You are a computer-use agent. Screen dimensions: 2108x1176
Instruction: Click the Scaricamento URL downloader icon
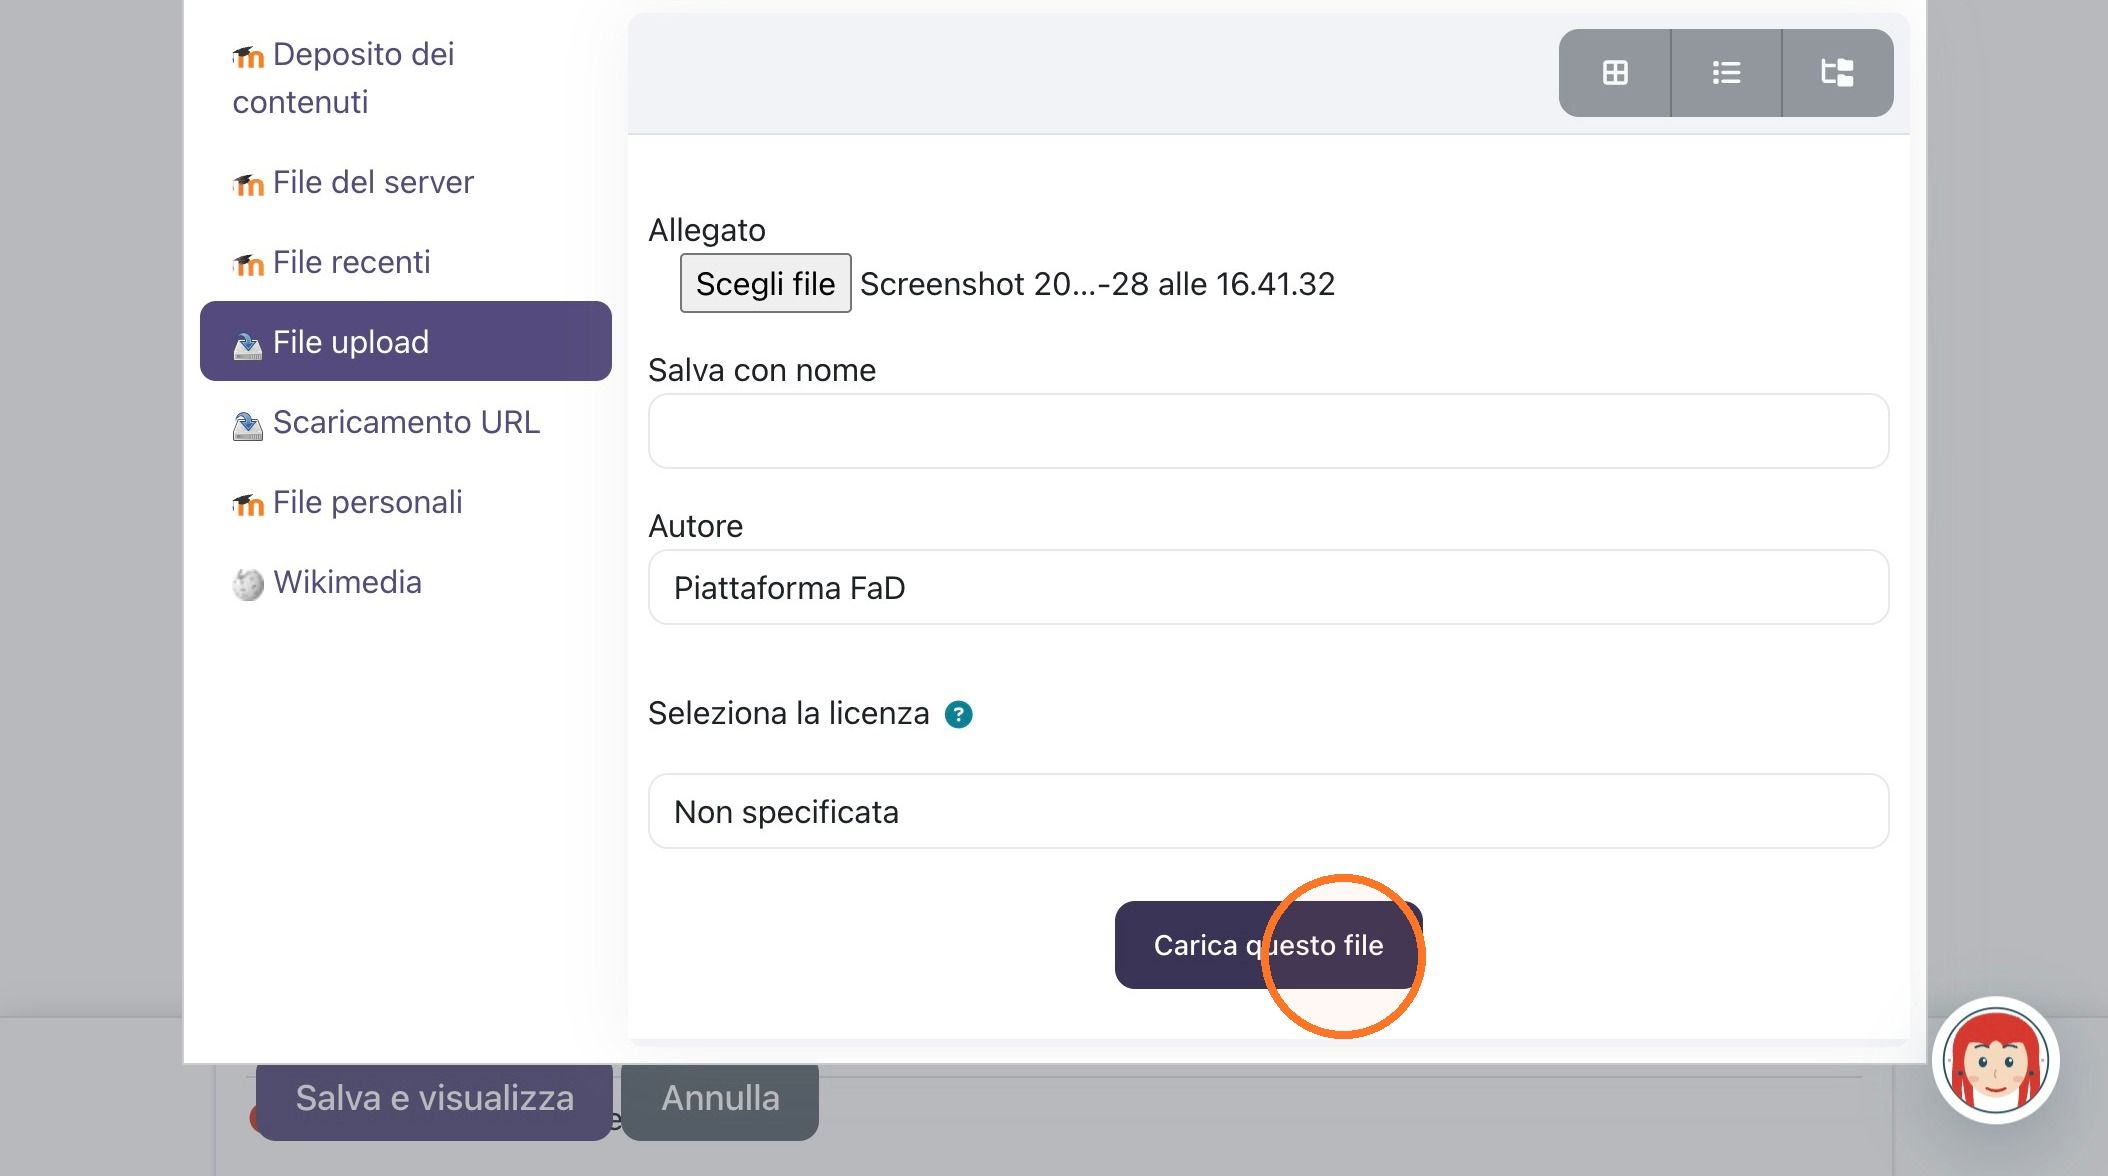tap(247, 425)
